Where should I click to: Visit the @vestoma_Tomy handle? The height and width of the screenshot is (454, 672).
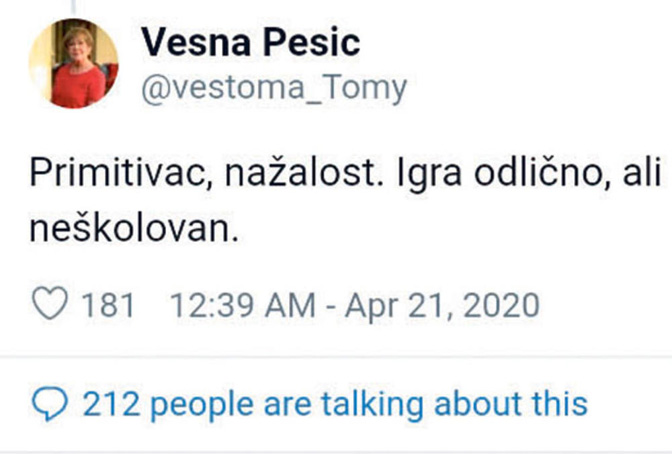(x=274, y=88)
